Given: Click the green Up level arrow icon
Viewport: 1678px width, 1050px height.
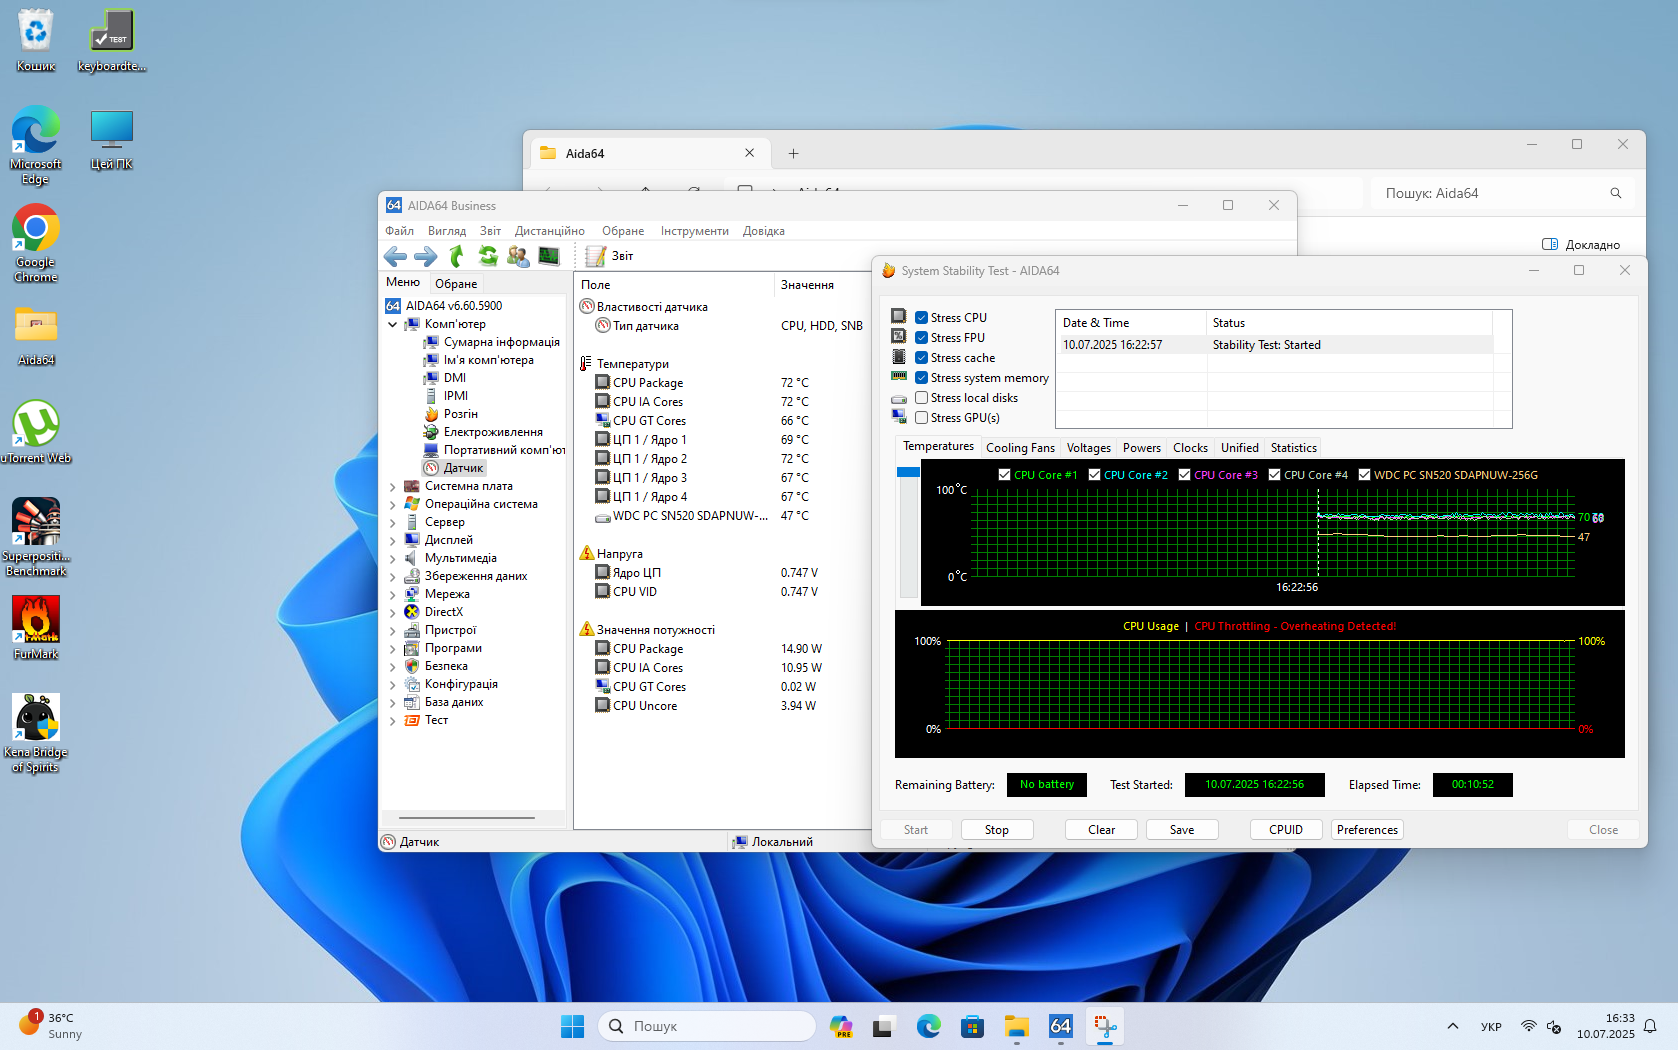Looking at the screenshot, I should (457, 256).
